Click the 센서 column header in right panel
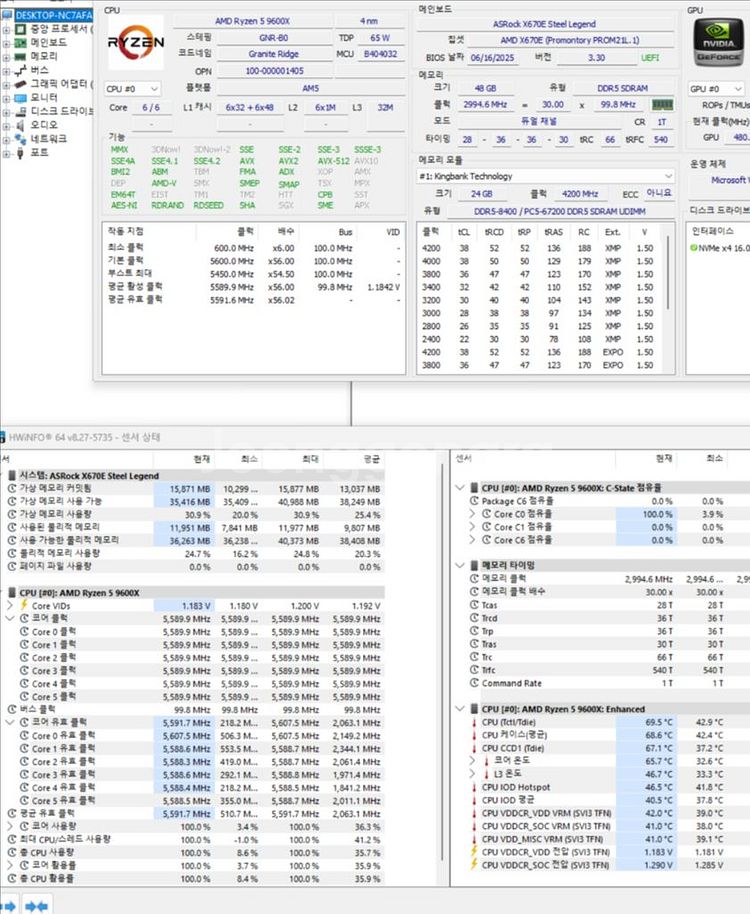Screen dimensions: 750x914 point(464,459)
